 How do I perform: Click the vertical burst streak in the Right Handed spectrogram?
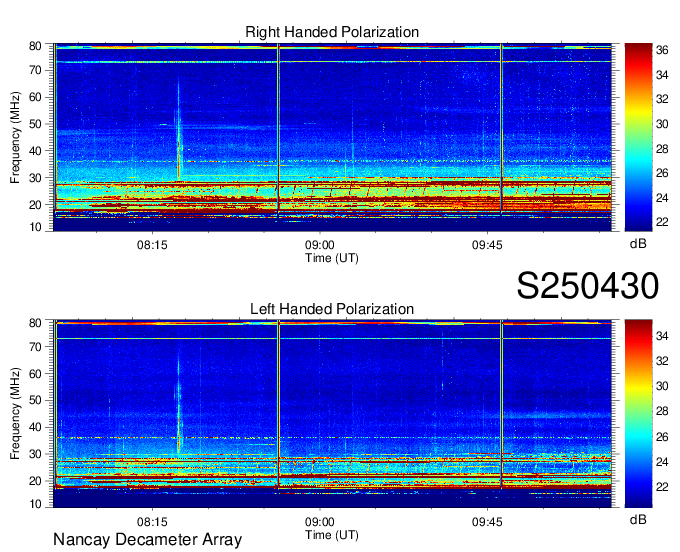click(178, 130)
